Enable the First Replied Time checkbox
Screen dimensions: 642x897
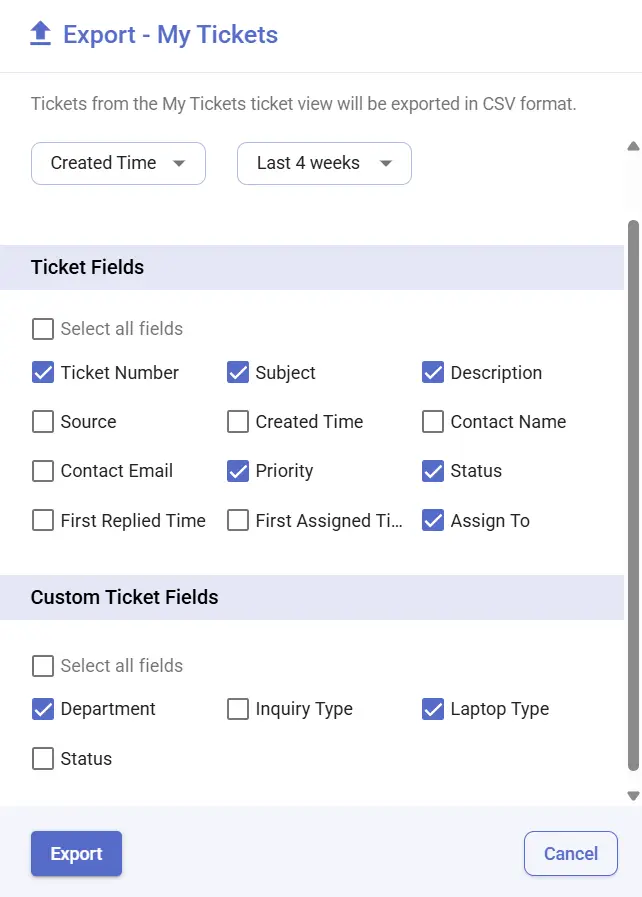point(43,520)
